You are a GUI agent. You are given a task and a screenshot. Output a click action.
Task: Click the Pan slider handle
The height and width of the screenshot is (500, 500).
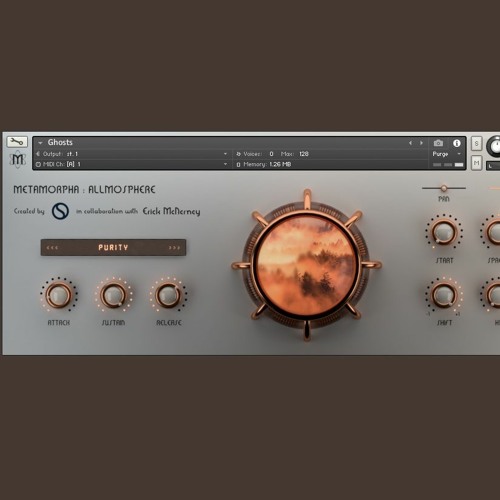pos(444,188)
